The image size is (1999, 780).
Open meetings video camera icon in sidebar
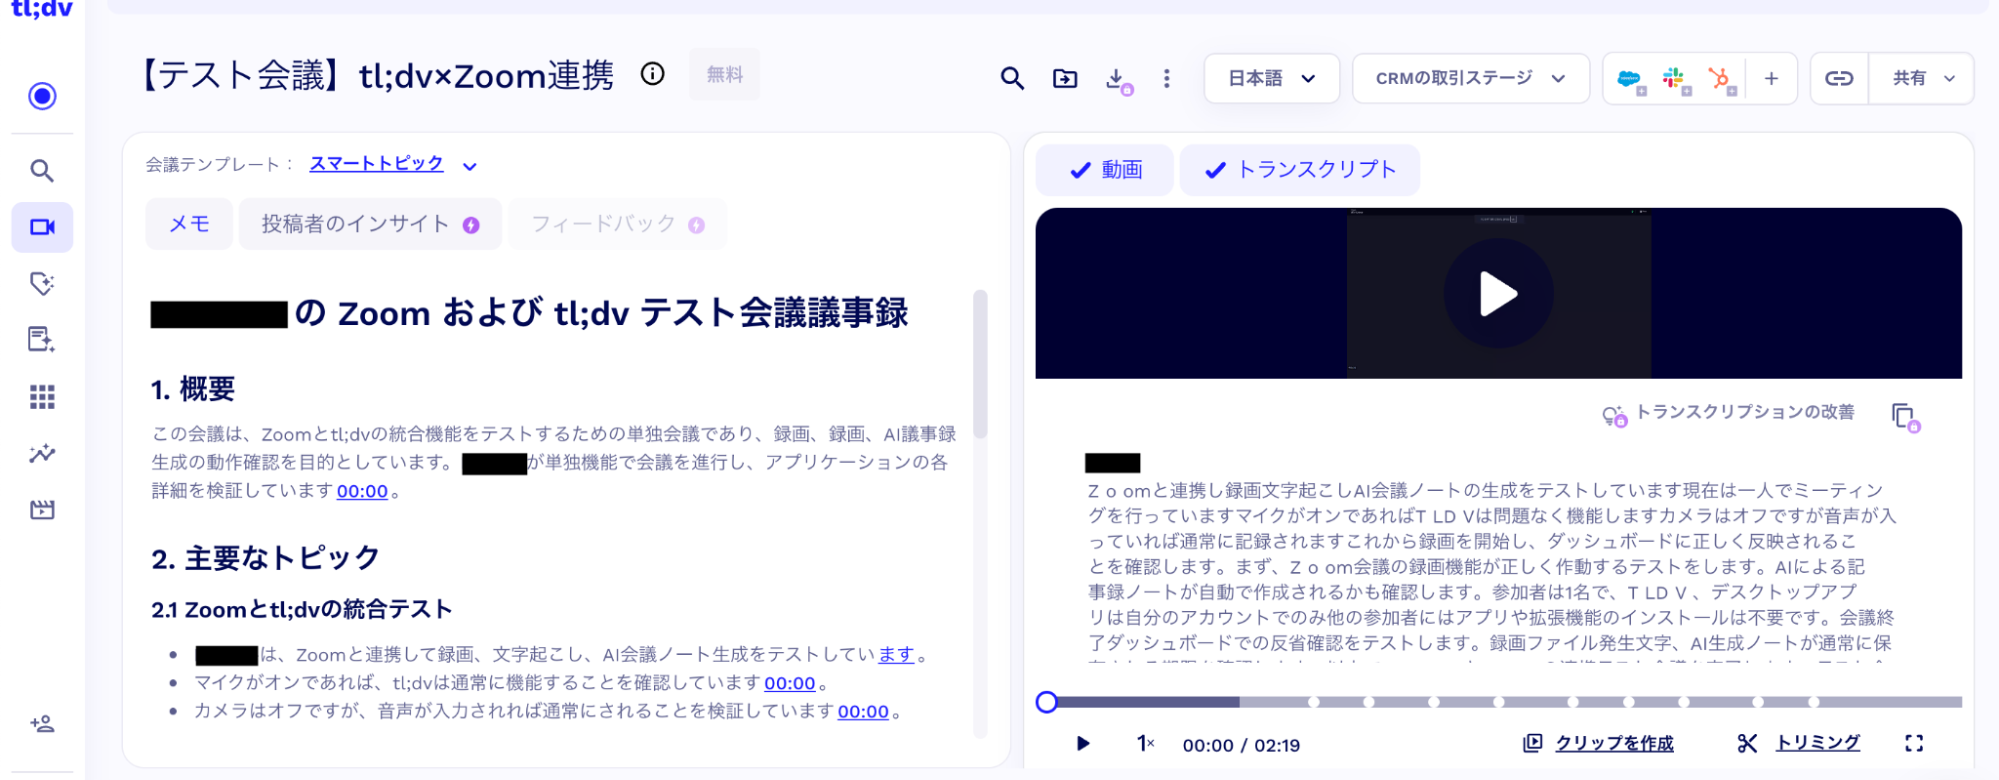pyautogui.click(x=42, y=227)
